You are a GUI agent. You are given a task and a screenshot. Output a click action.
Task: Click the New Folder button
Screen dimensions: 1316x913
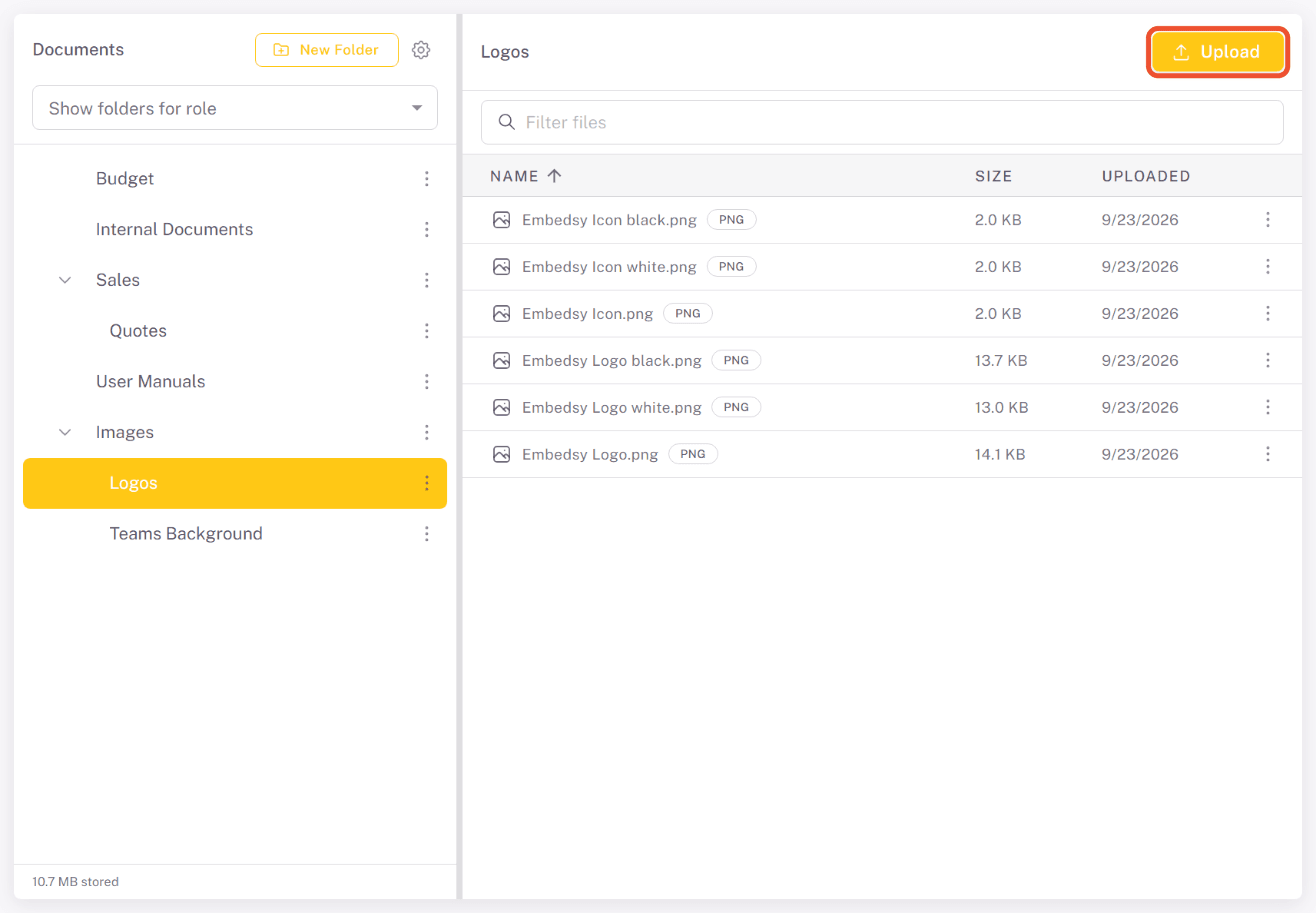(x=327, y=50)
